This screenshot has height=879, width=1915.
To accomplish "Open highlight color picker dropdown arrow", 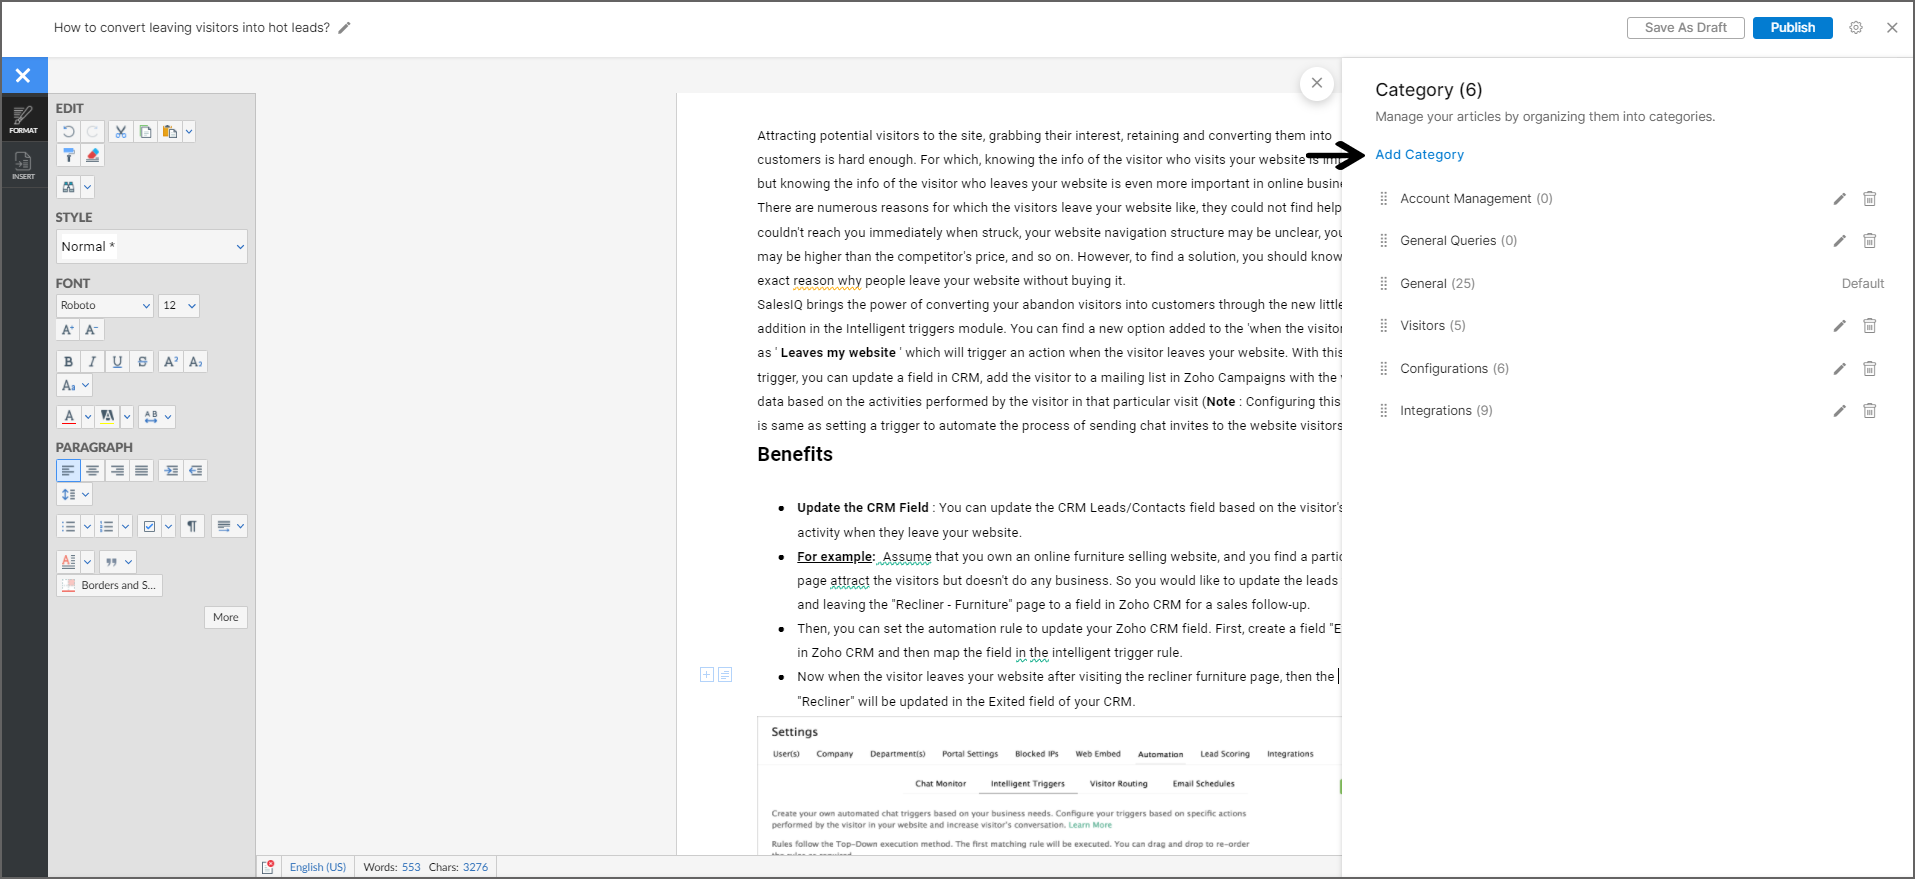I will pyautogui.click(x=127, y=417).
